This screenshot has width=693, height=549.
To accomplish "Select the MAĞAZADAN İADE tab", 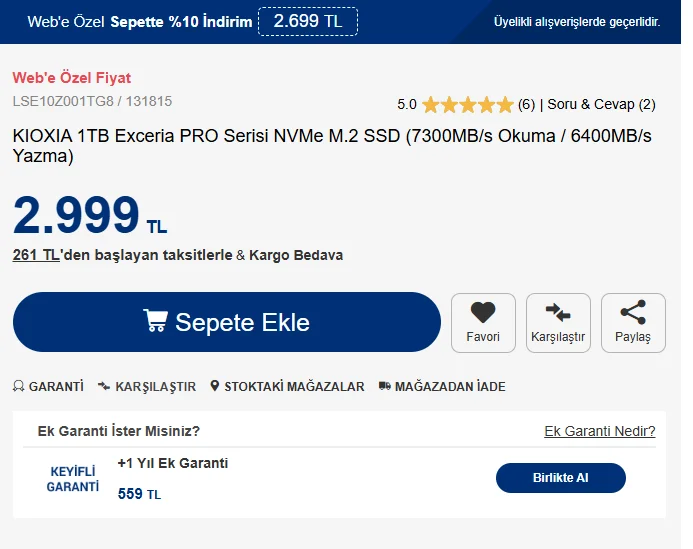I will pyautogui.click(x=450, y=386).
